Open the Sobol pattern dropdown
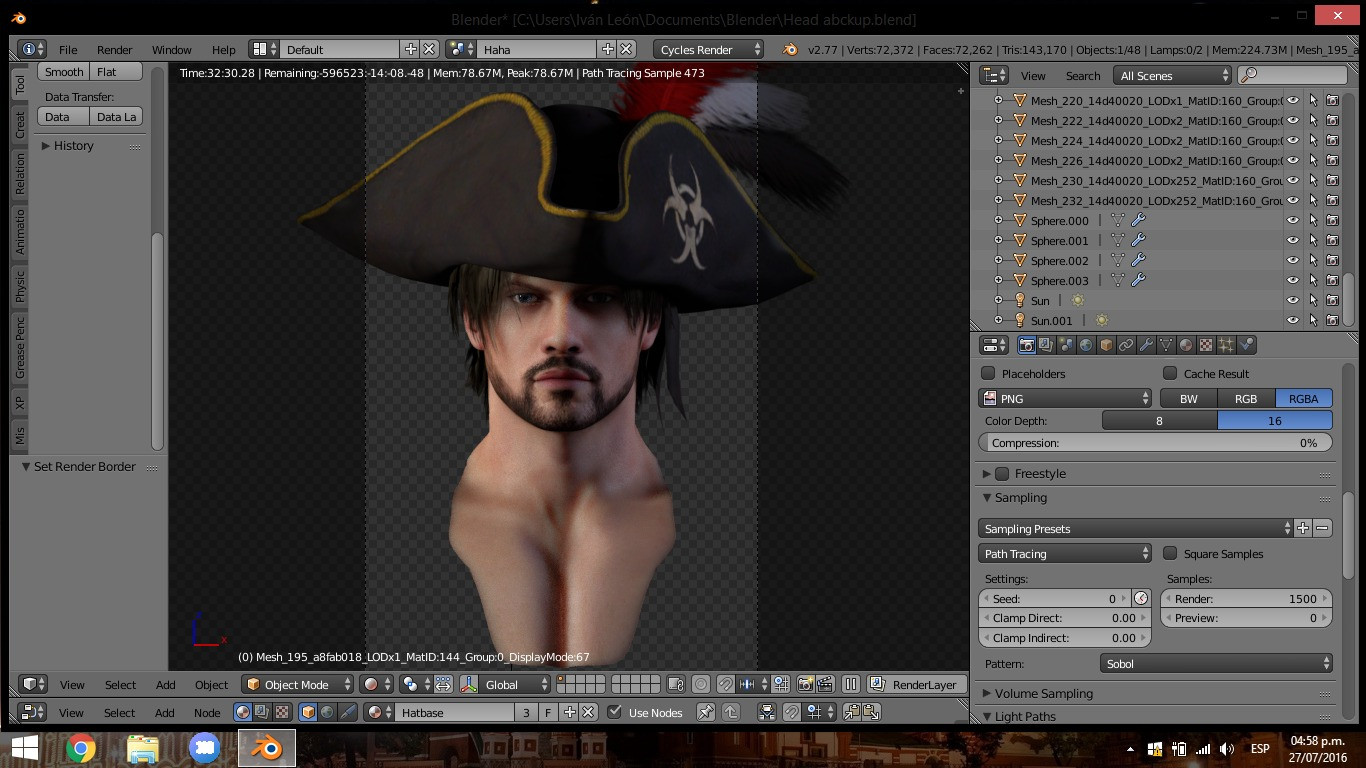 click(x=1215, y=663)
